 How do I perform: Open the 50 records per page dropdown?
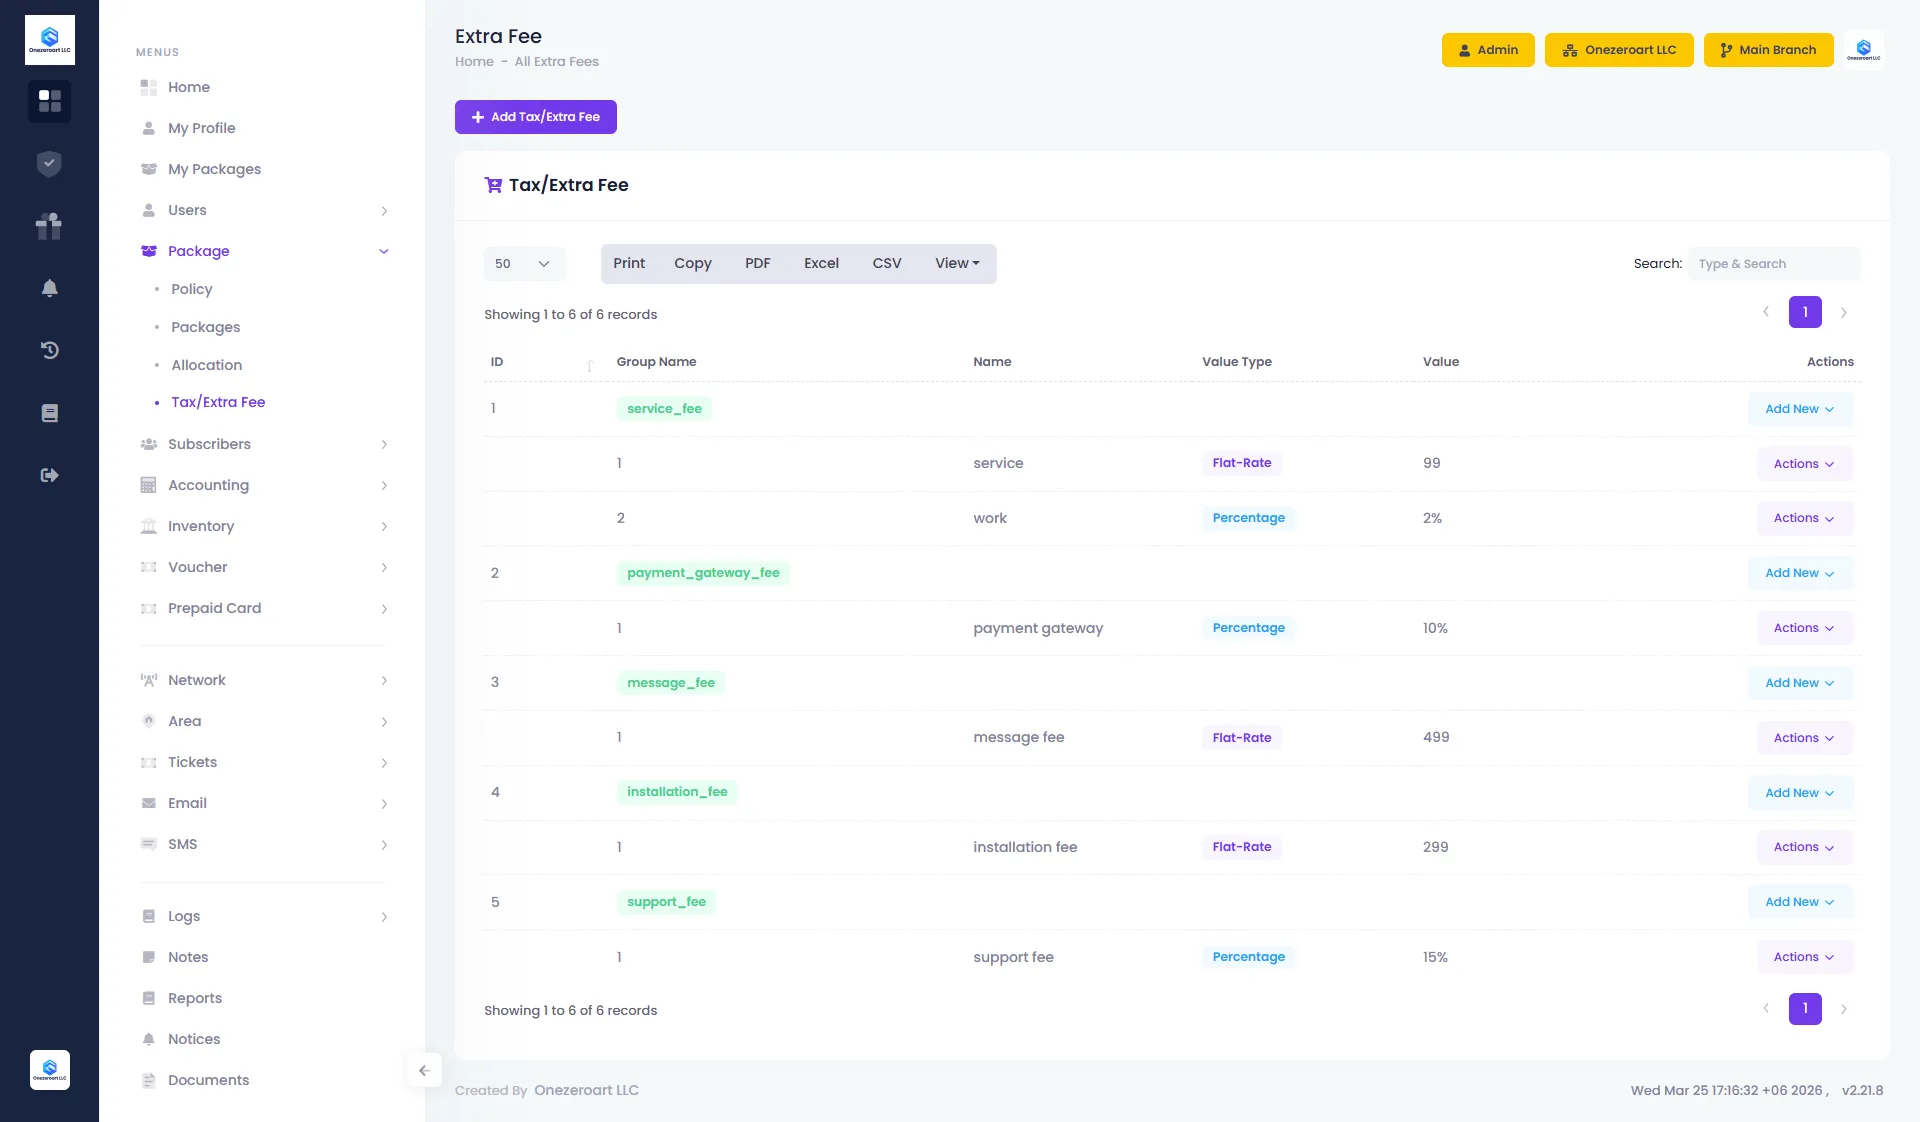[524, 264]
